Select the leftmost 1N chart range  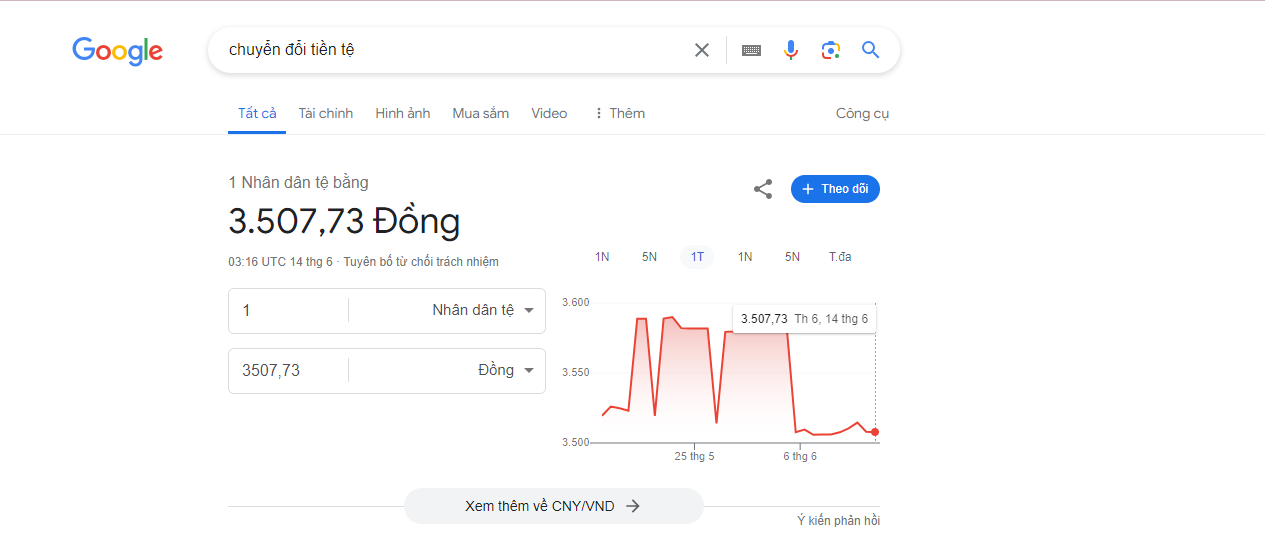pos(602,257)
